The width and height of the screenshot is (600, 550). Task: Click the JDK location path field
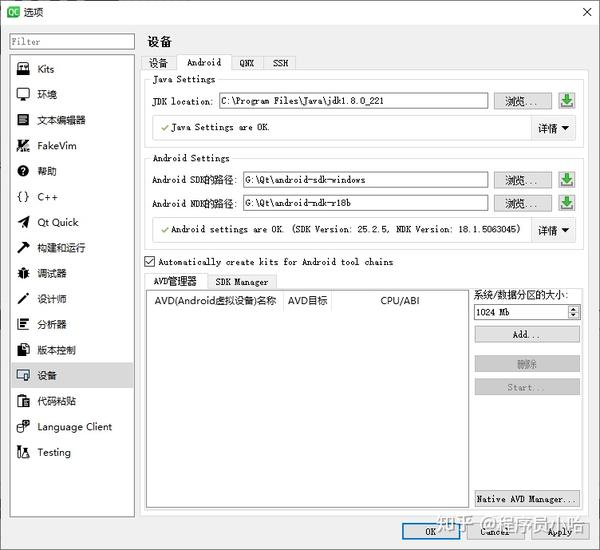354,101
